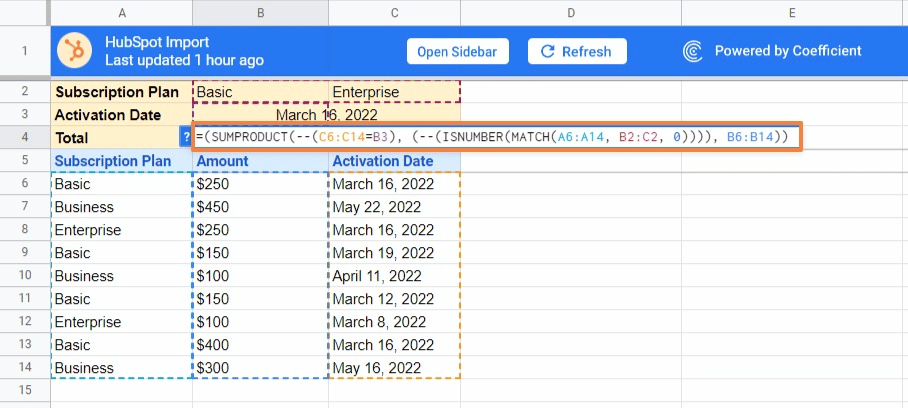Select column E header
The image size is (908, 408).
click(792, 12)
